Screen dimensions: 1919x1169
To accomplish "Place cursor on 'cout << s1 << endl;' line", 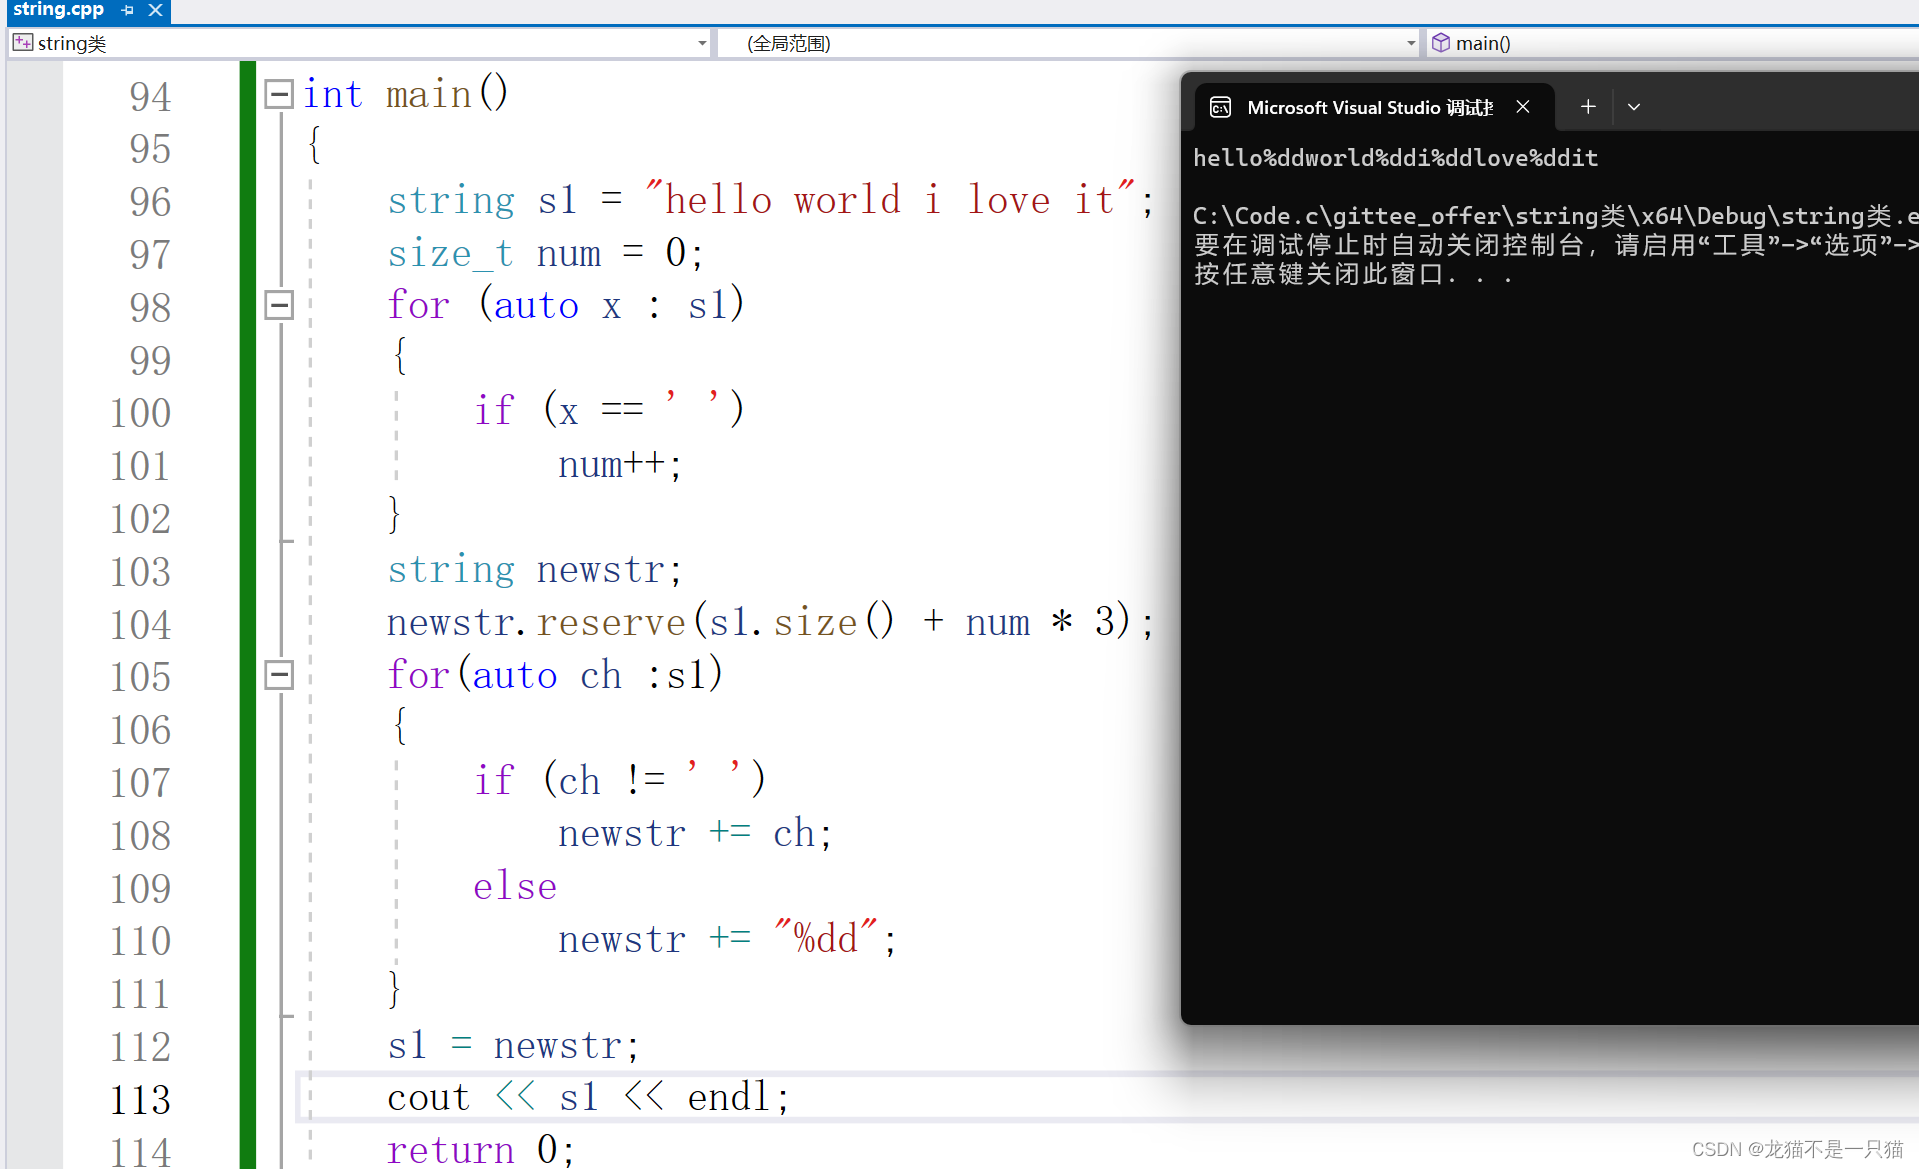I will coord(588,1098).
